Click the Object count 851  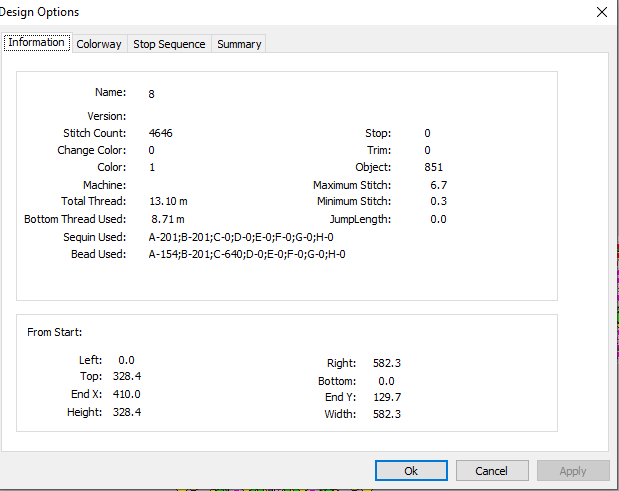433,167
